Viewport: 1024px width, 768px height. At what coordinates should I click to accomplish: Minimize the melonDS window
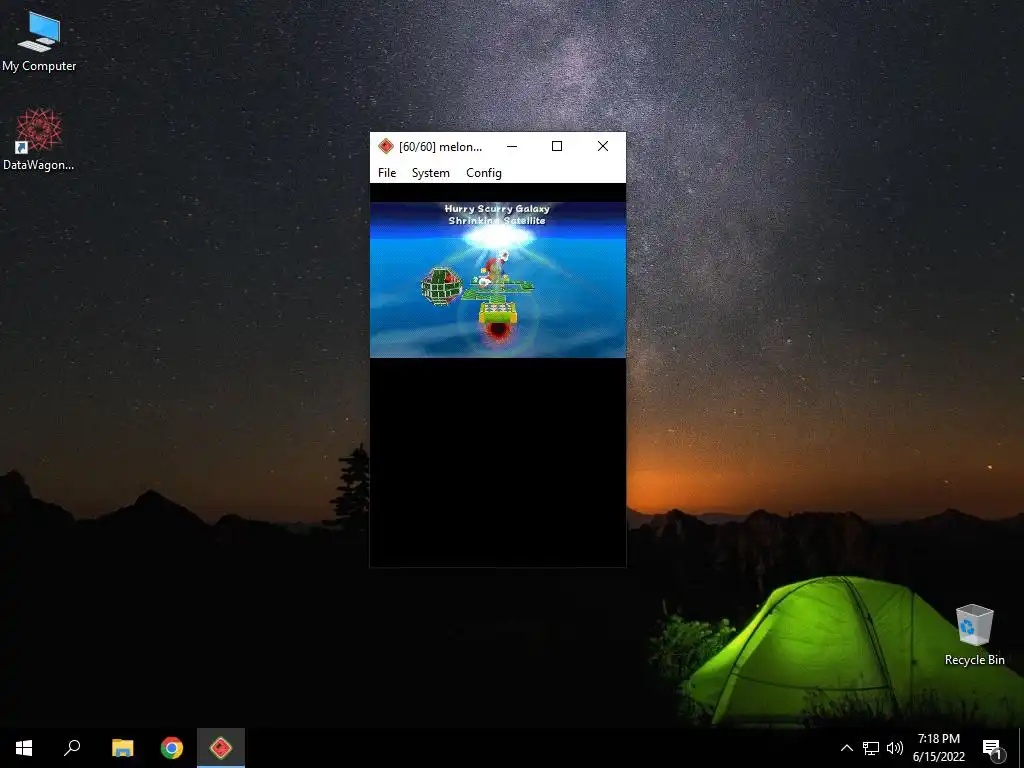click(x=512, y=146)
